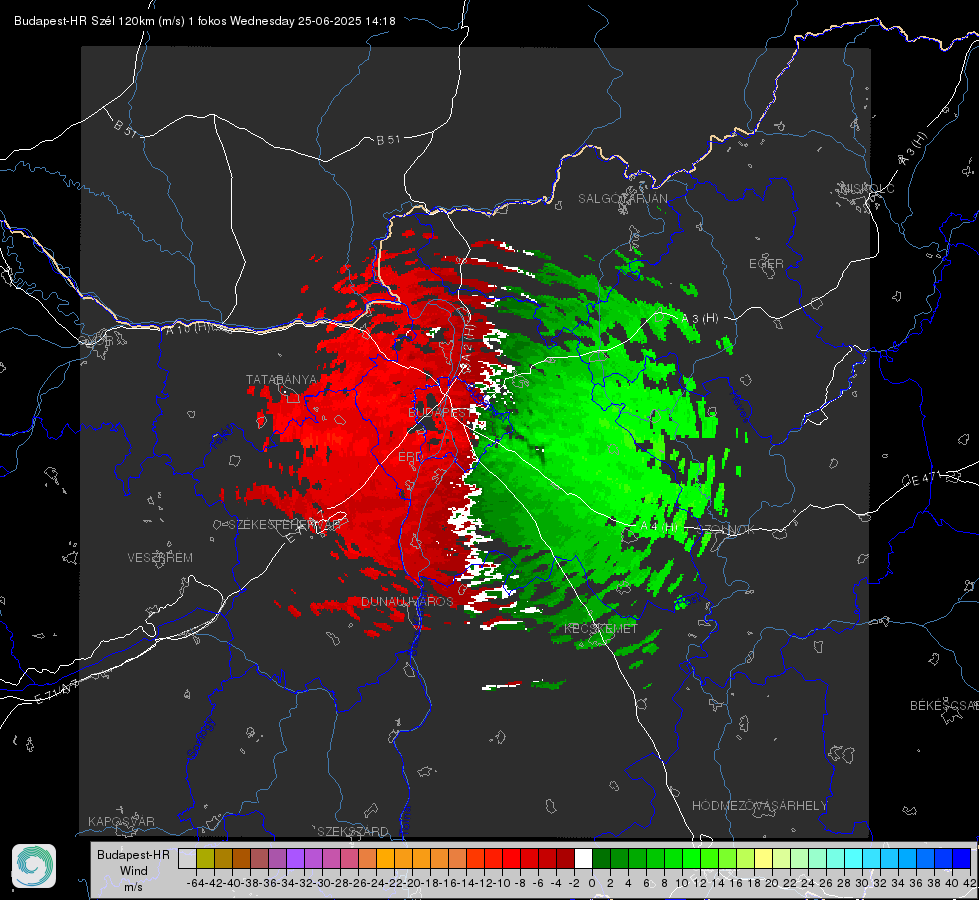Click the HODMEZOVASARHELY city label
This screenshot has width=979, height=900.
coord(759,806)
